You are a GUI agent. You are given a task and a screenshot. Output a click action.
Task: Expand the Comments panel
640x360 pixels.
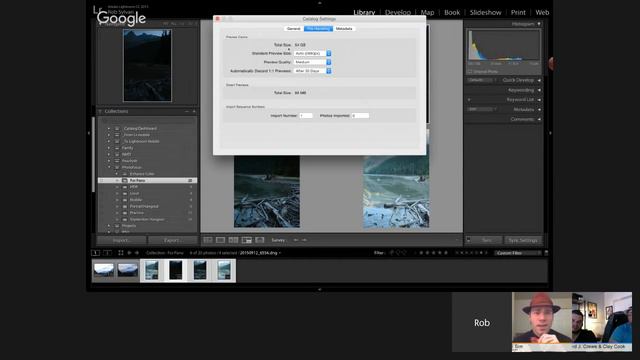(539, 120)
